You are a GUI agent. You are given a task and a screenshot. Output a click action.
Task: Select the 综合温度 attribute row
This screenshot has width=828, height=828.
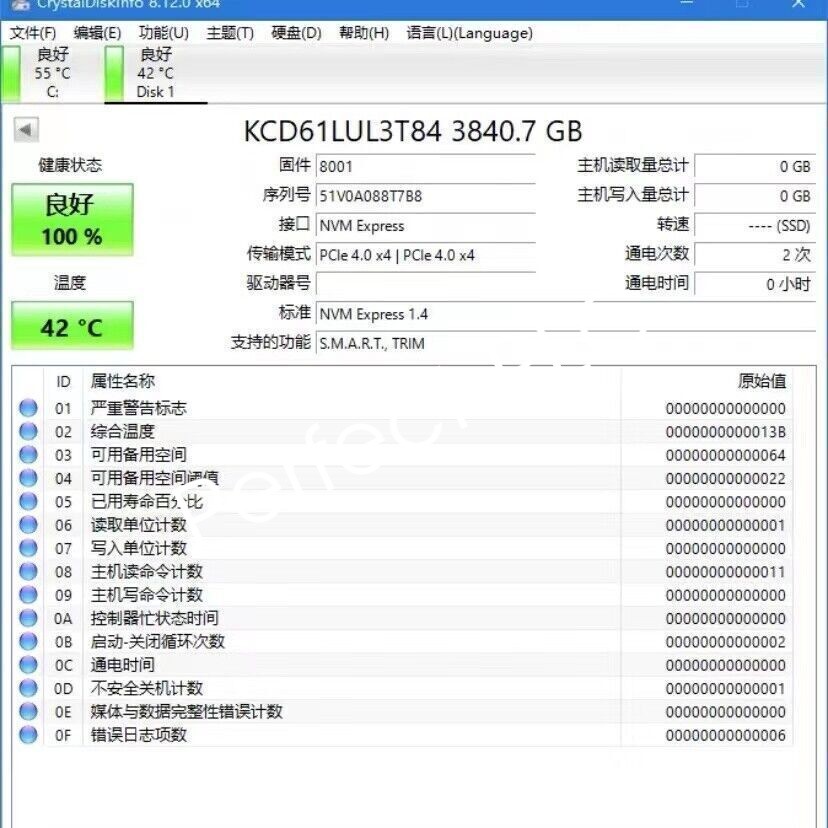tap(402, 431)
